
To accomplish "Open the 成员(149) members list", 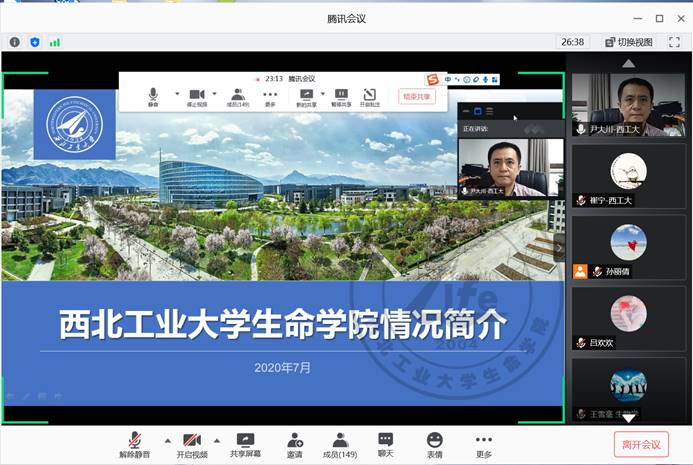I will point(340,444).
